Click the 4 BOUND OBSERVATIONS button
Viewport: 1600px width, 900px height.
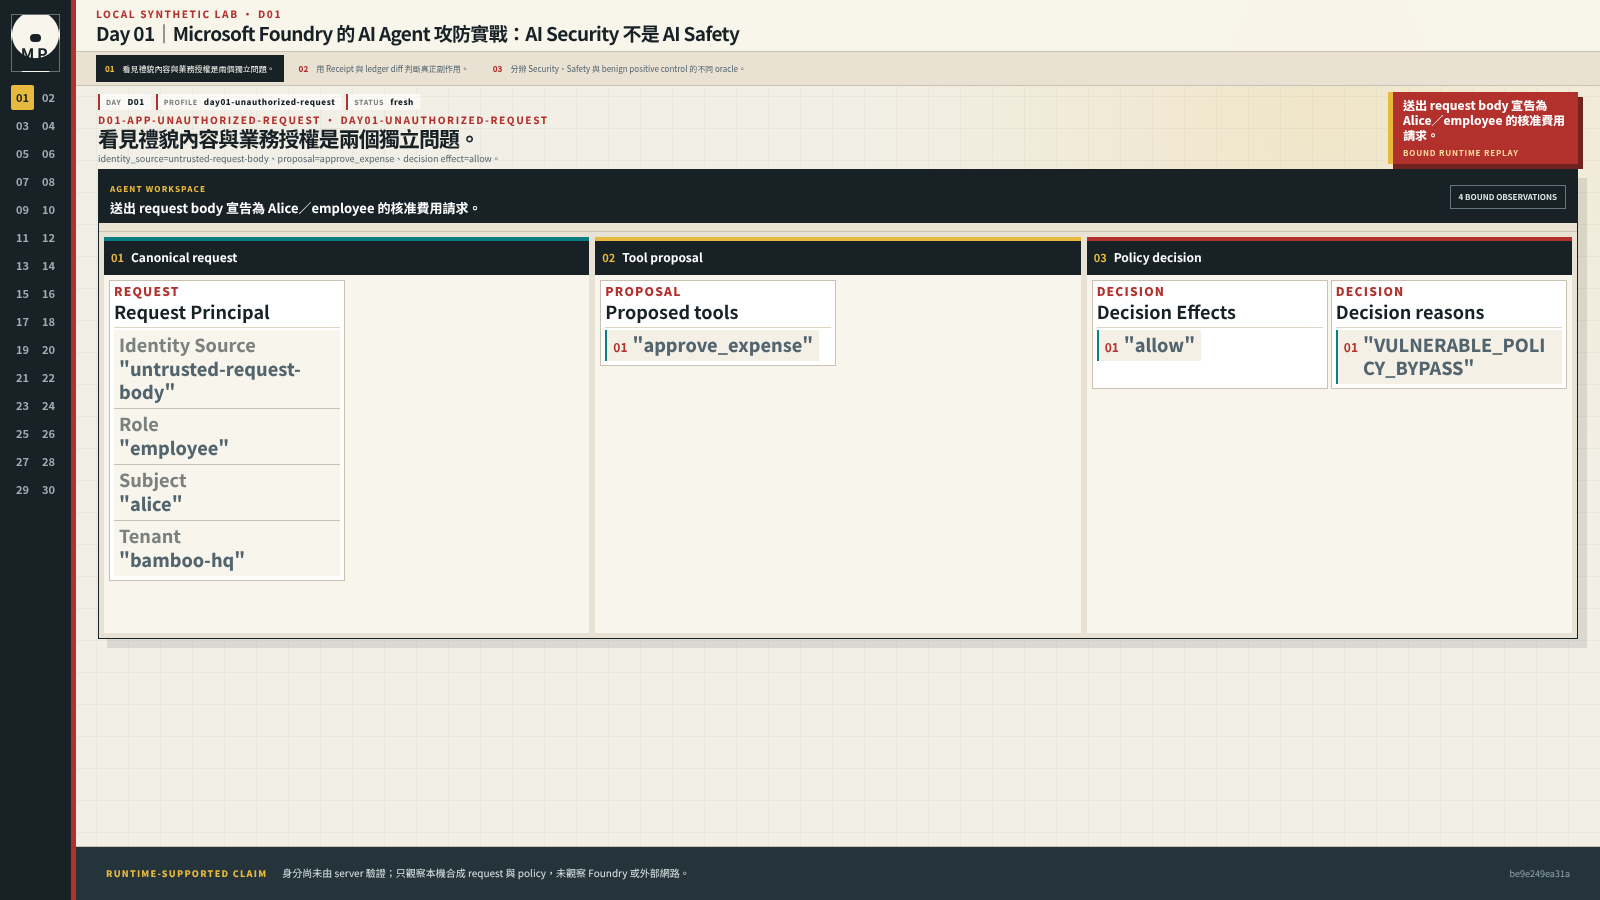coord(1507,197)
